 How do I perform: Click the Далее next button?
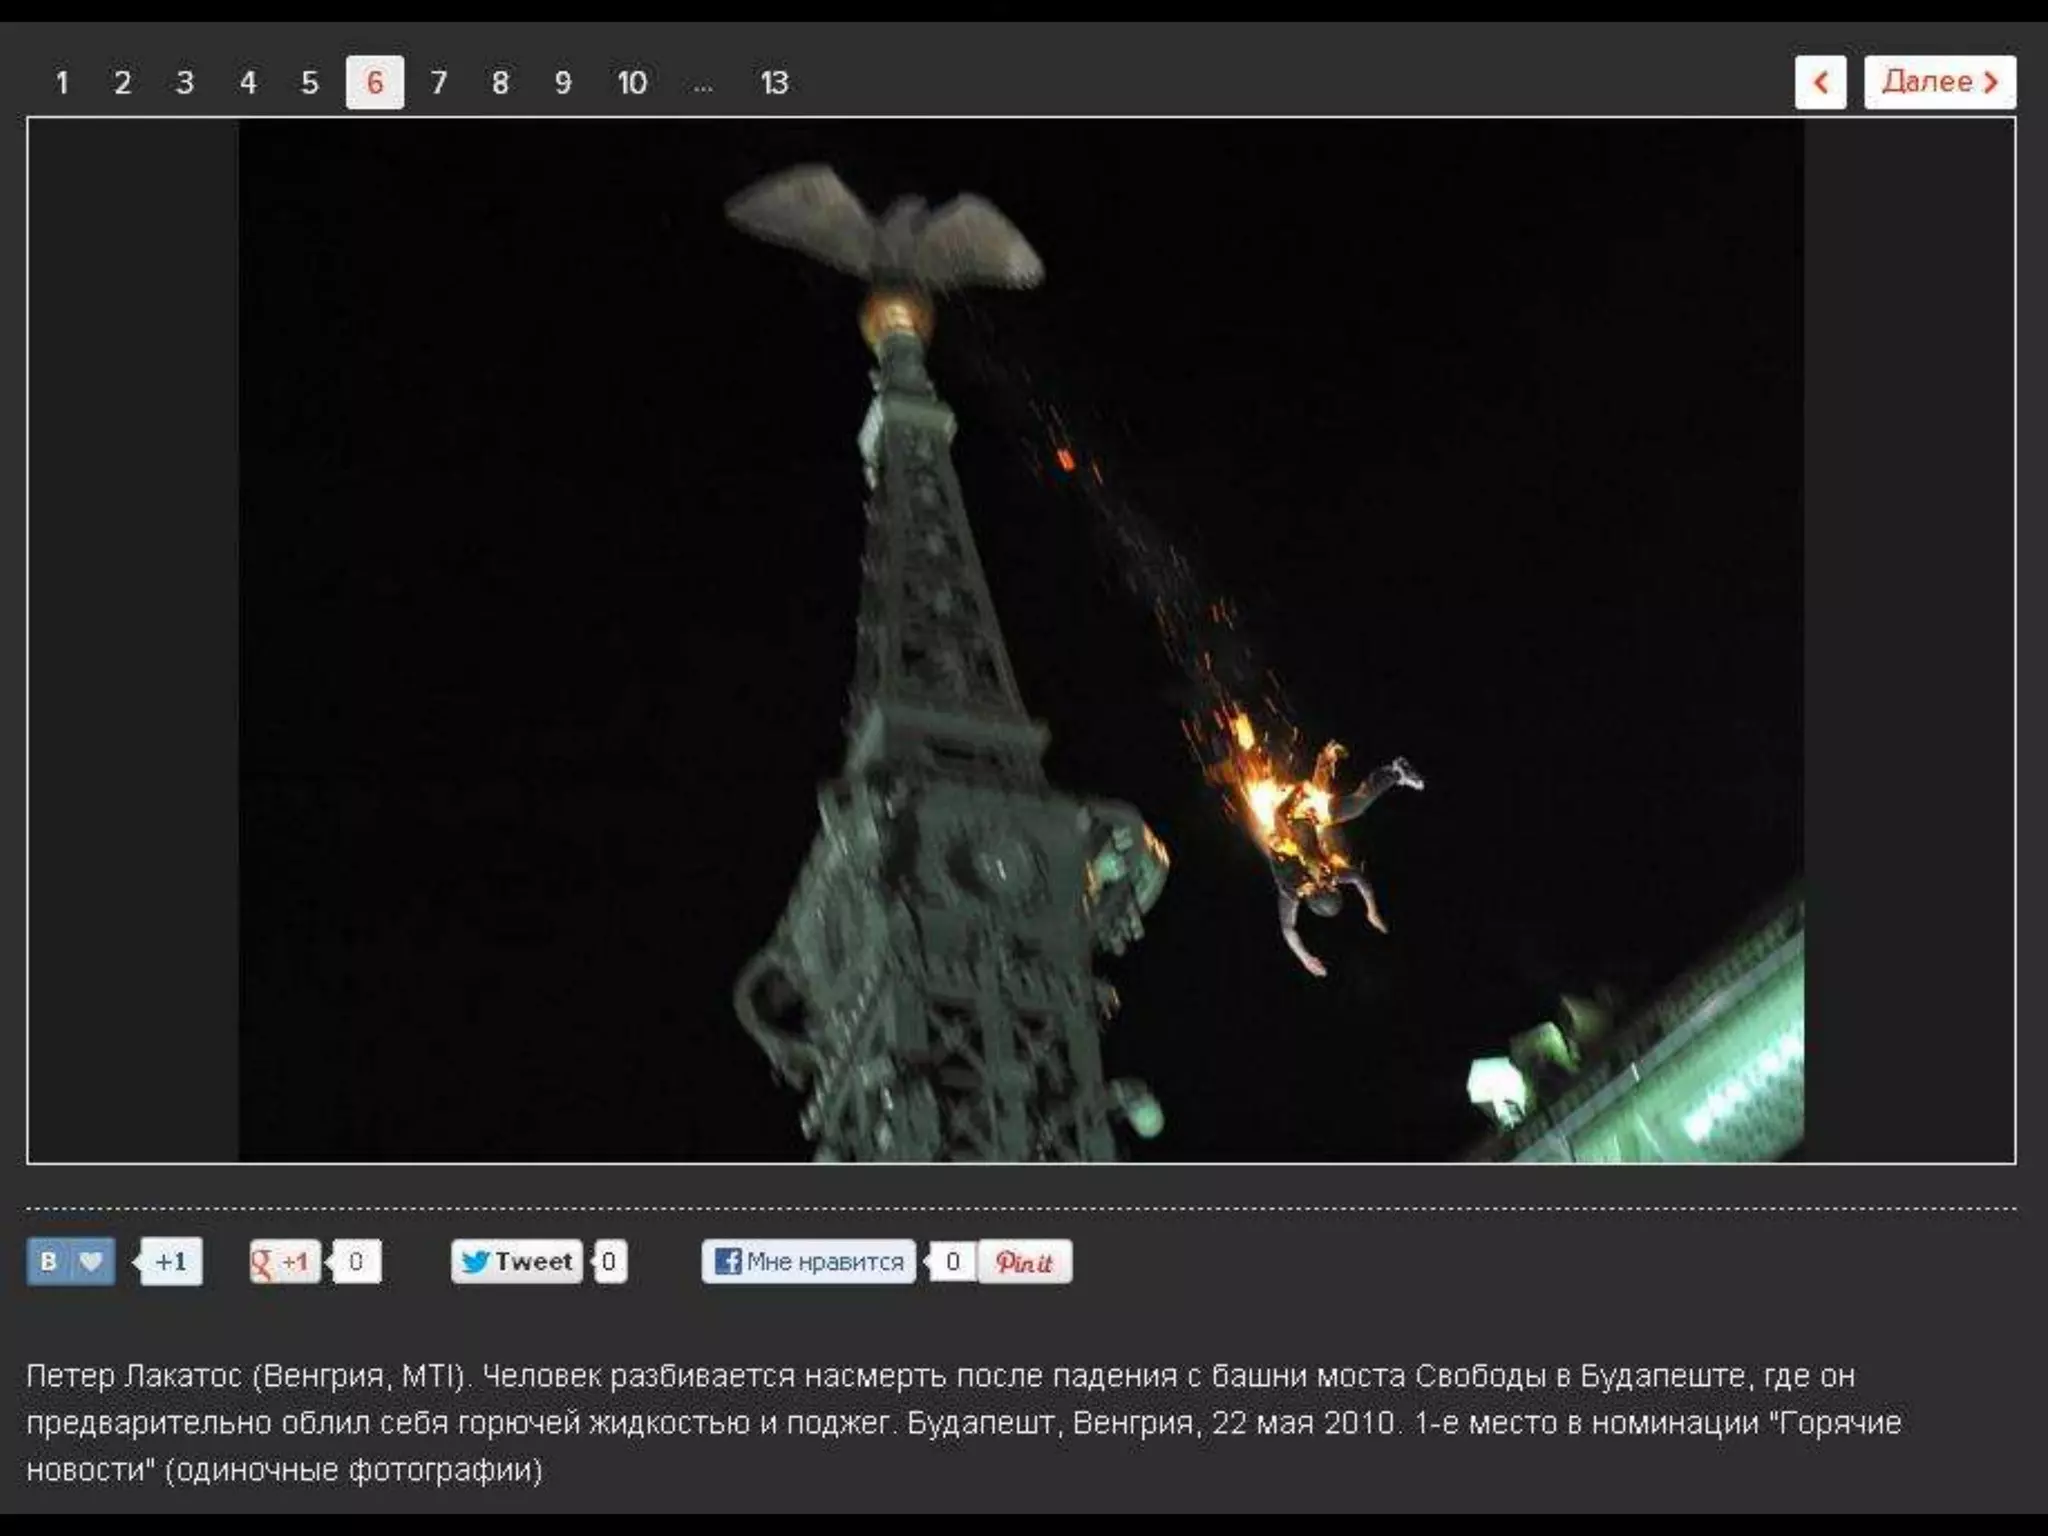pyautogui.click(x=1939, y=82)
